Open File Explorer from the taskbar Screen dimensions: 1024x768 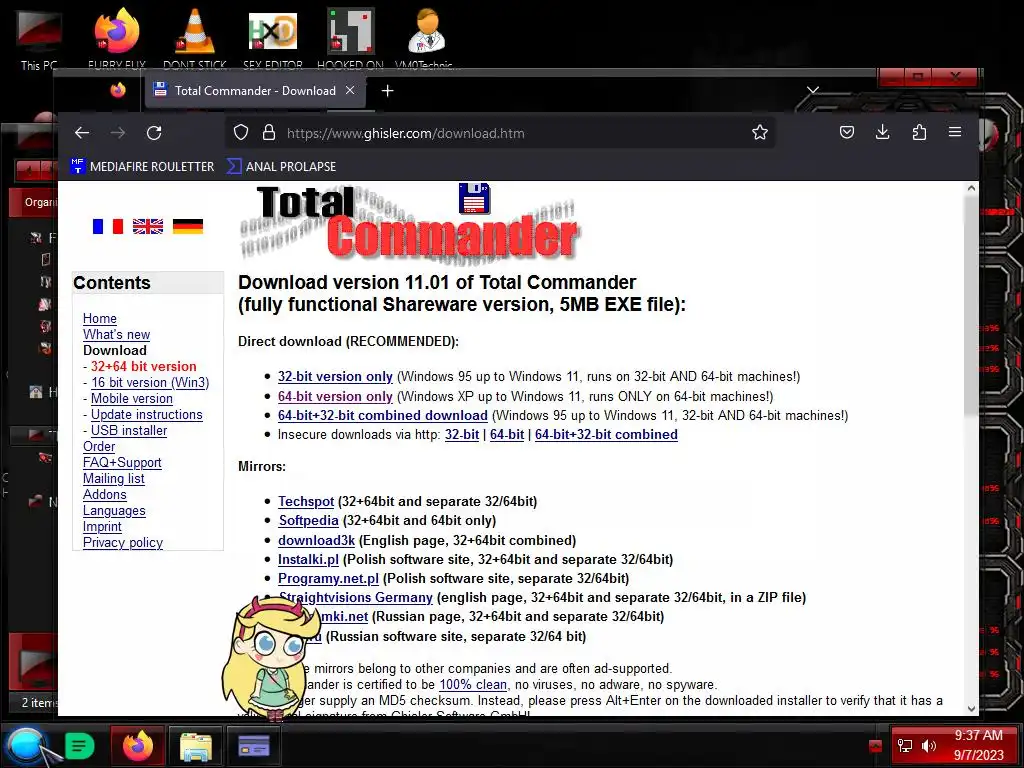pos(195,746)
